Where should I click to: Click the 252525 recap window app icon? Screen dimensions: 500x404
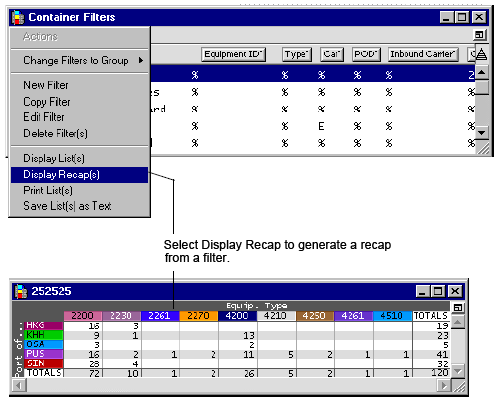pyautogui.click(x=21, y=291)
